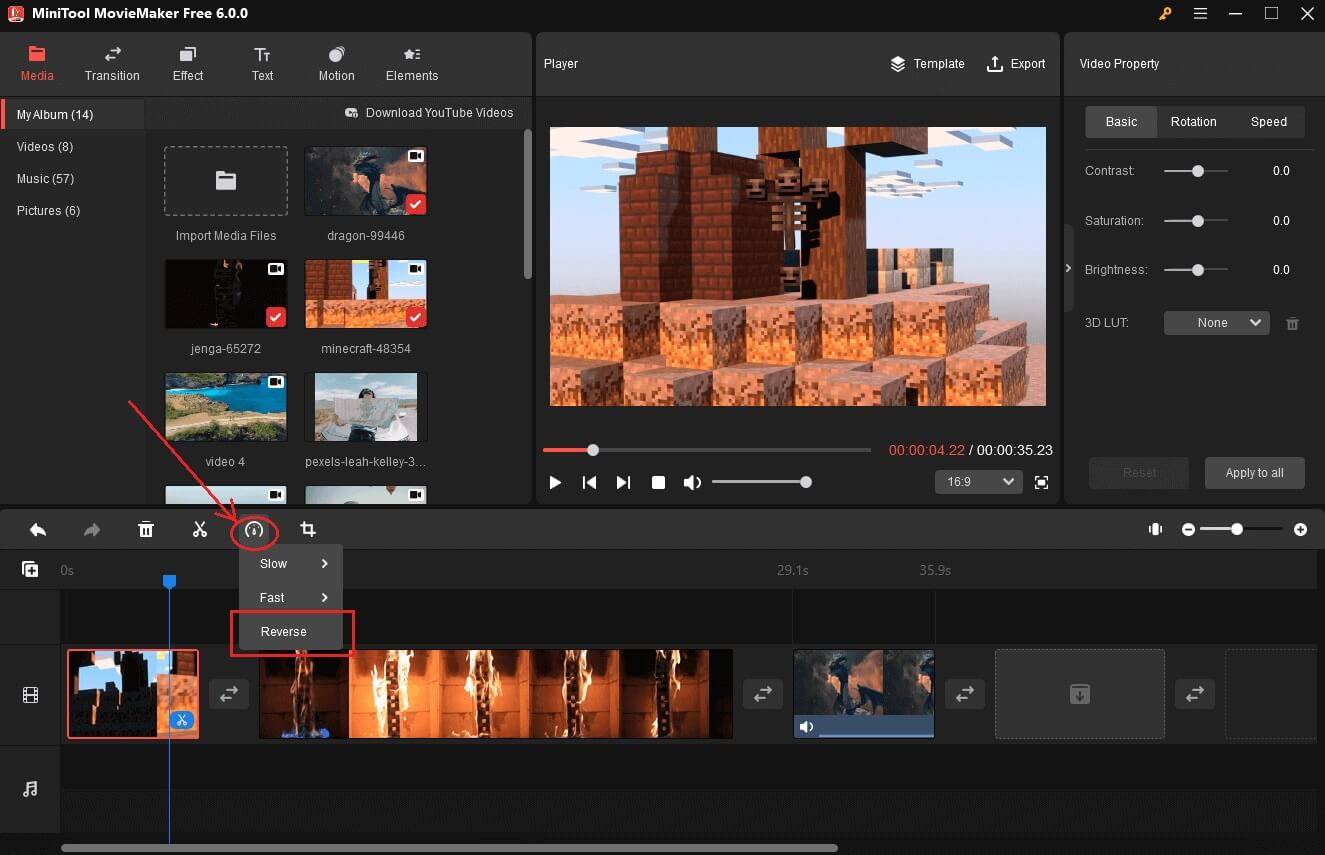Image resolution: width=1325 pixels, height=855 pixels.
Task: Open the hamburger menu in title bar
Action: pyautogui.click(x=1200, y=14)
